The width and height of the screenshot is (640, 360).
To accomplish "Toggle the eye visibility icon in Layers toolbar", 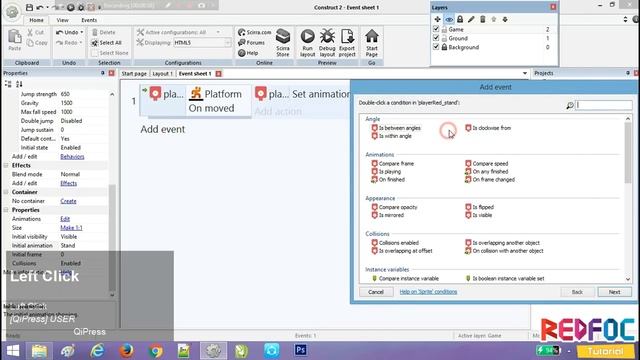I will (449, 19).
